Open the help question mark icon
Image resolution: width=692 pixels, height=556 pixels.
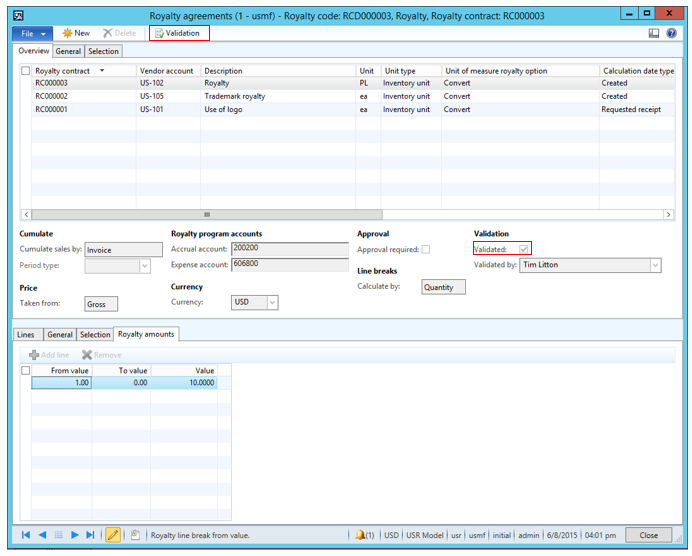click(670, 33)
